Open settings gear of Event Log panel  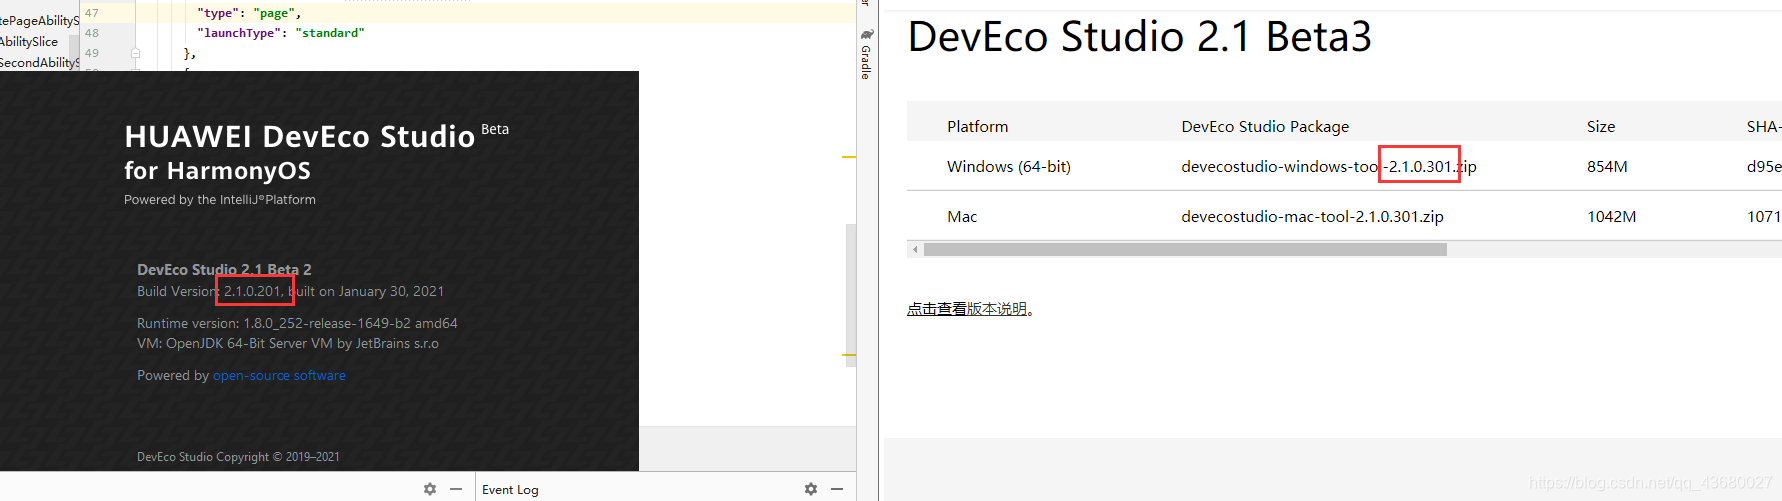point(811,489)
